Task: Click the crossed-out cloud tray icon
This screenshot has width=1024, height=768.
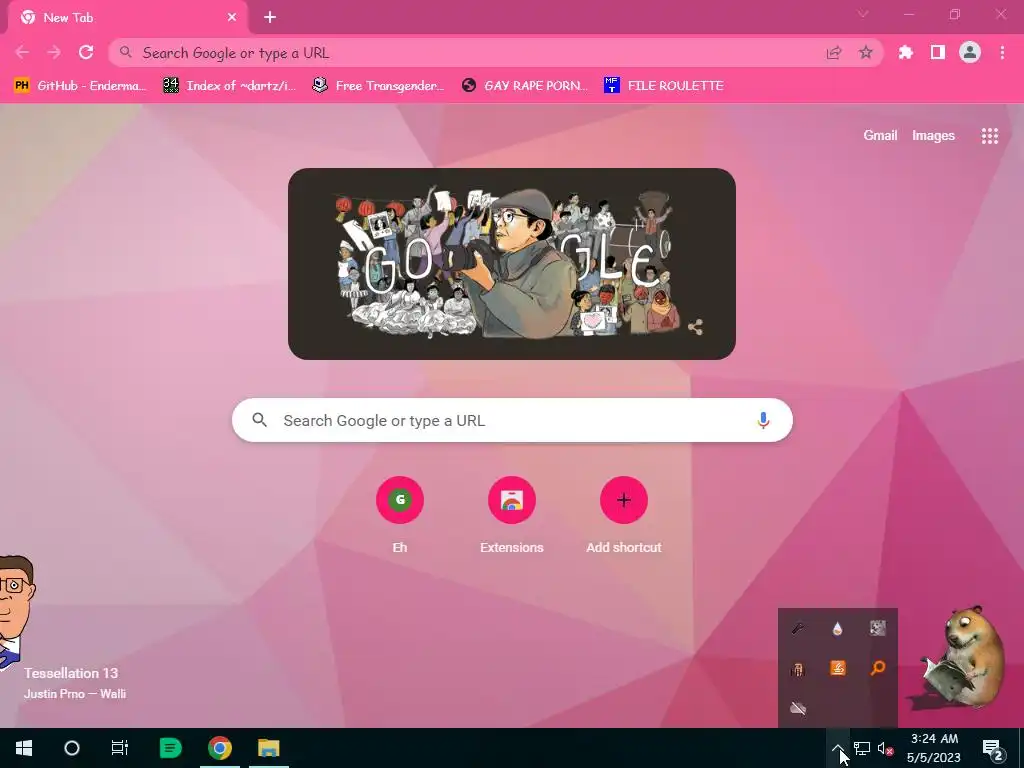Action: (797, 709)
